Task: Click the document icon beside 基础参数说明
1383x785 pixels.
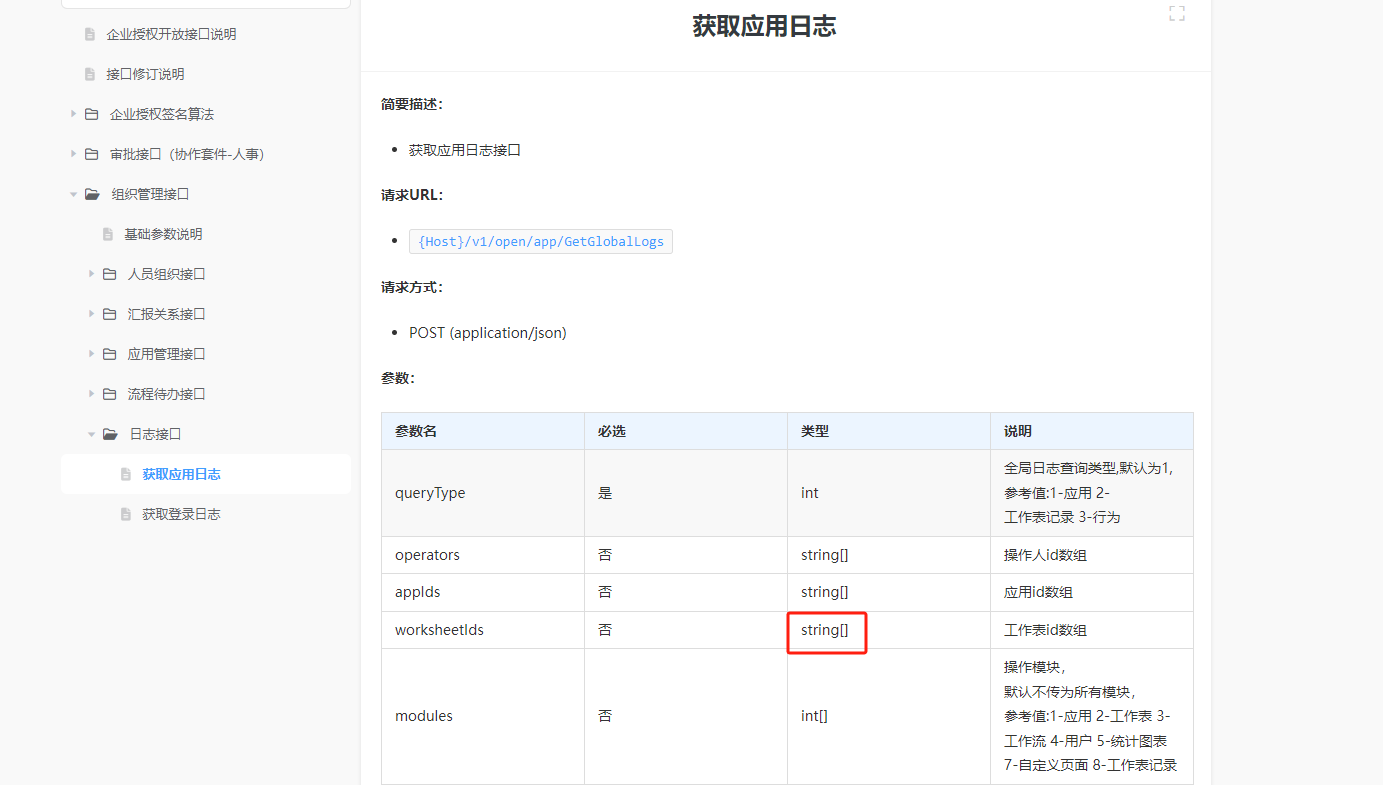Action: tap(108, 234)
